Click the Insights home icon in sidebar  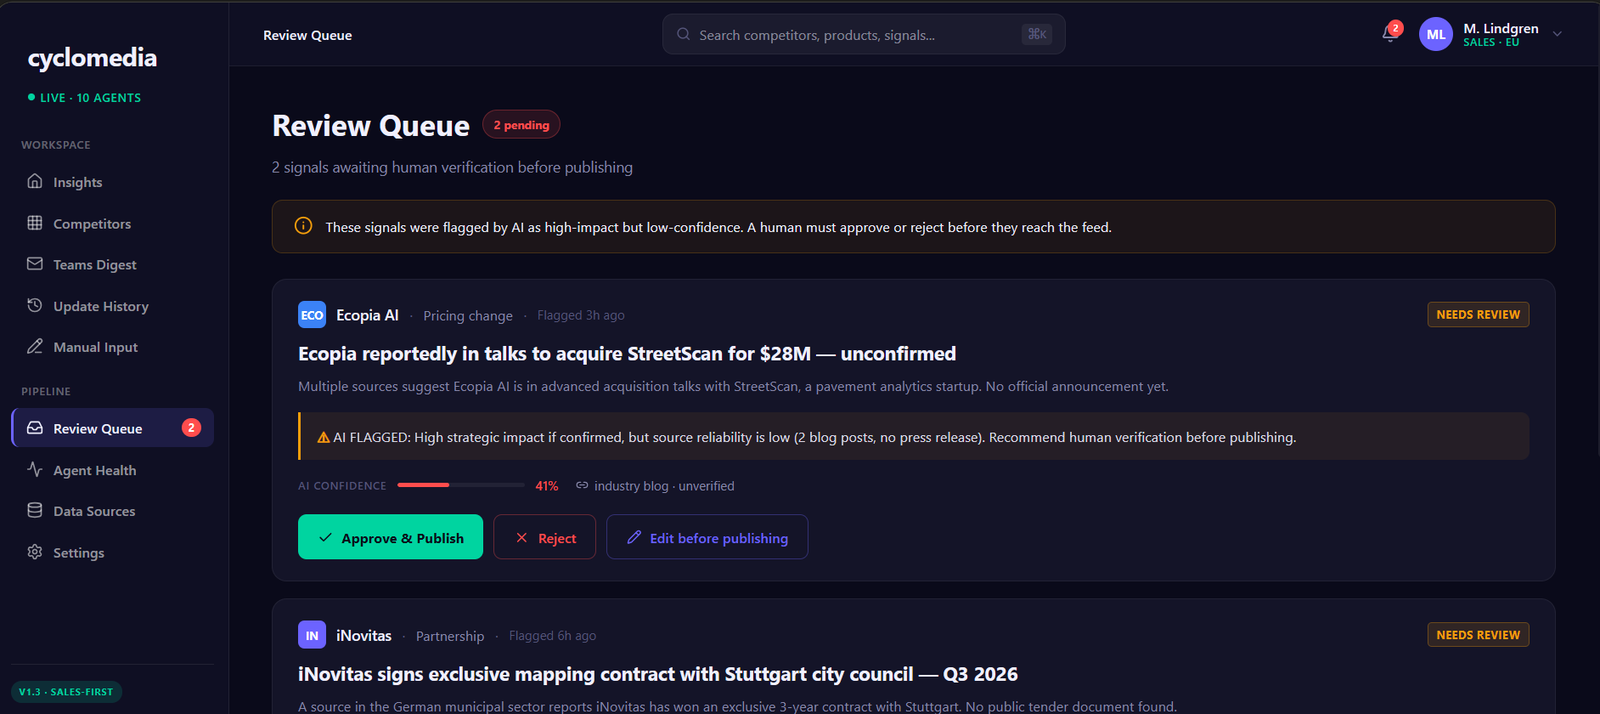(x=35, y=181)
